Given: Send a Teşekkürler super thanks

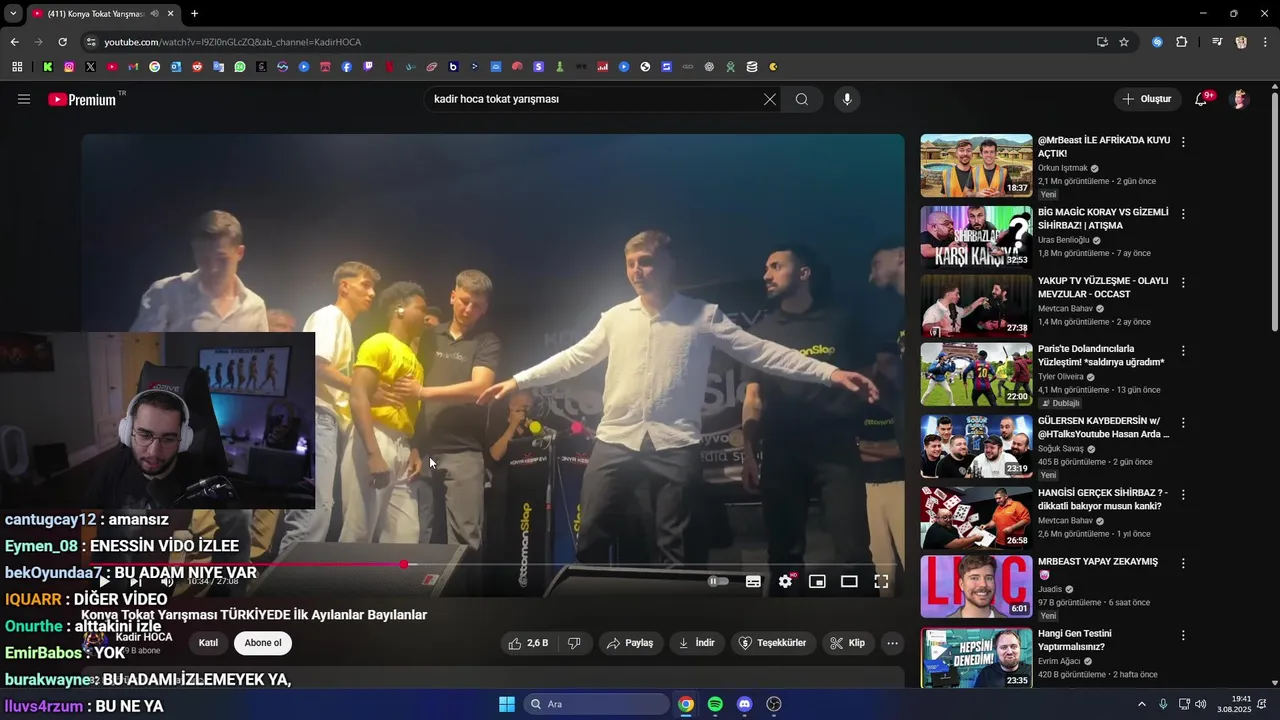Looking at the screenshot, I should tap(772, 643).
